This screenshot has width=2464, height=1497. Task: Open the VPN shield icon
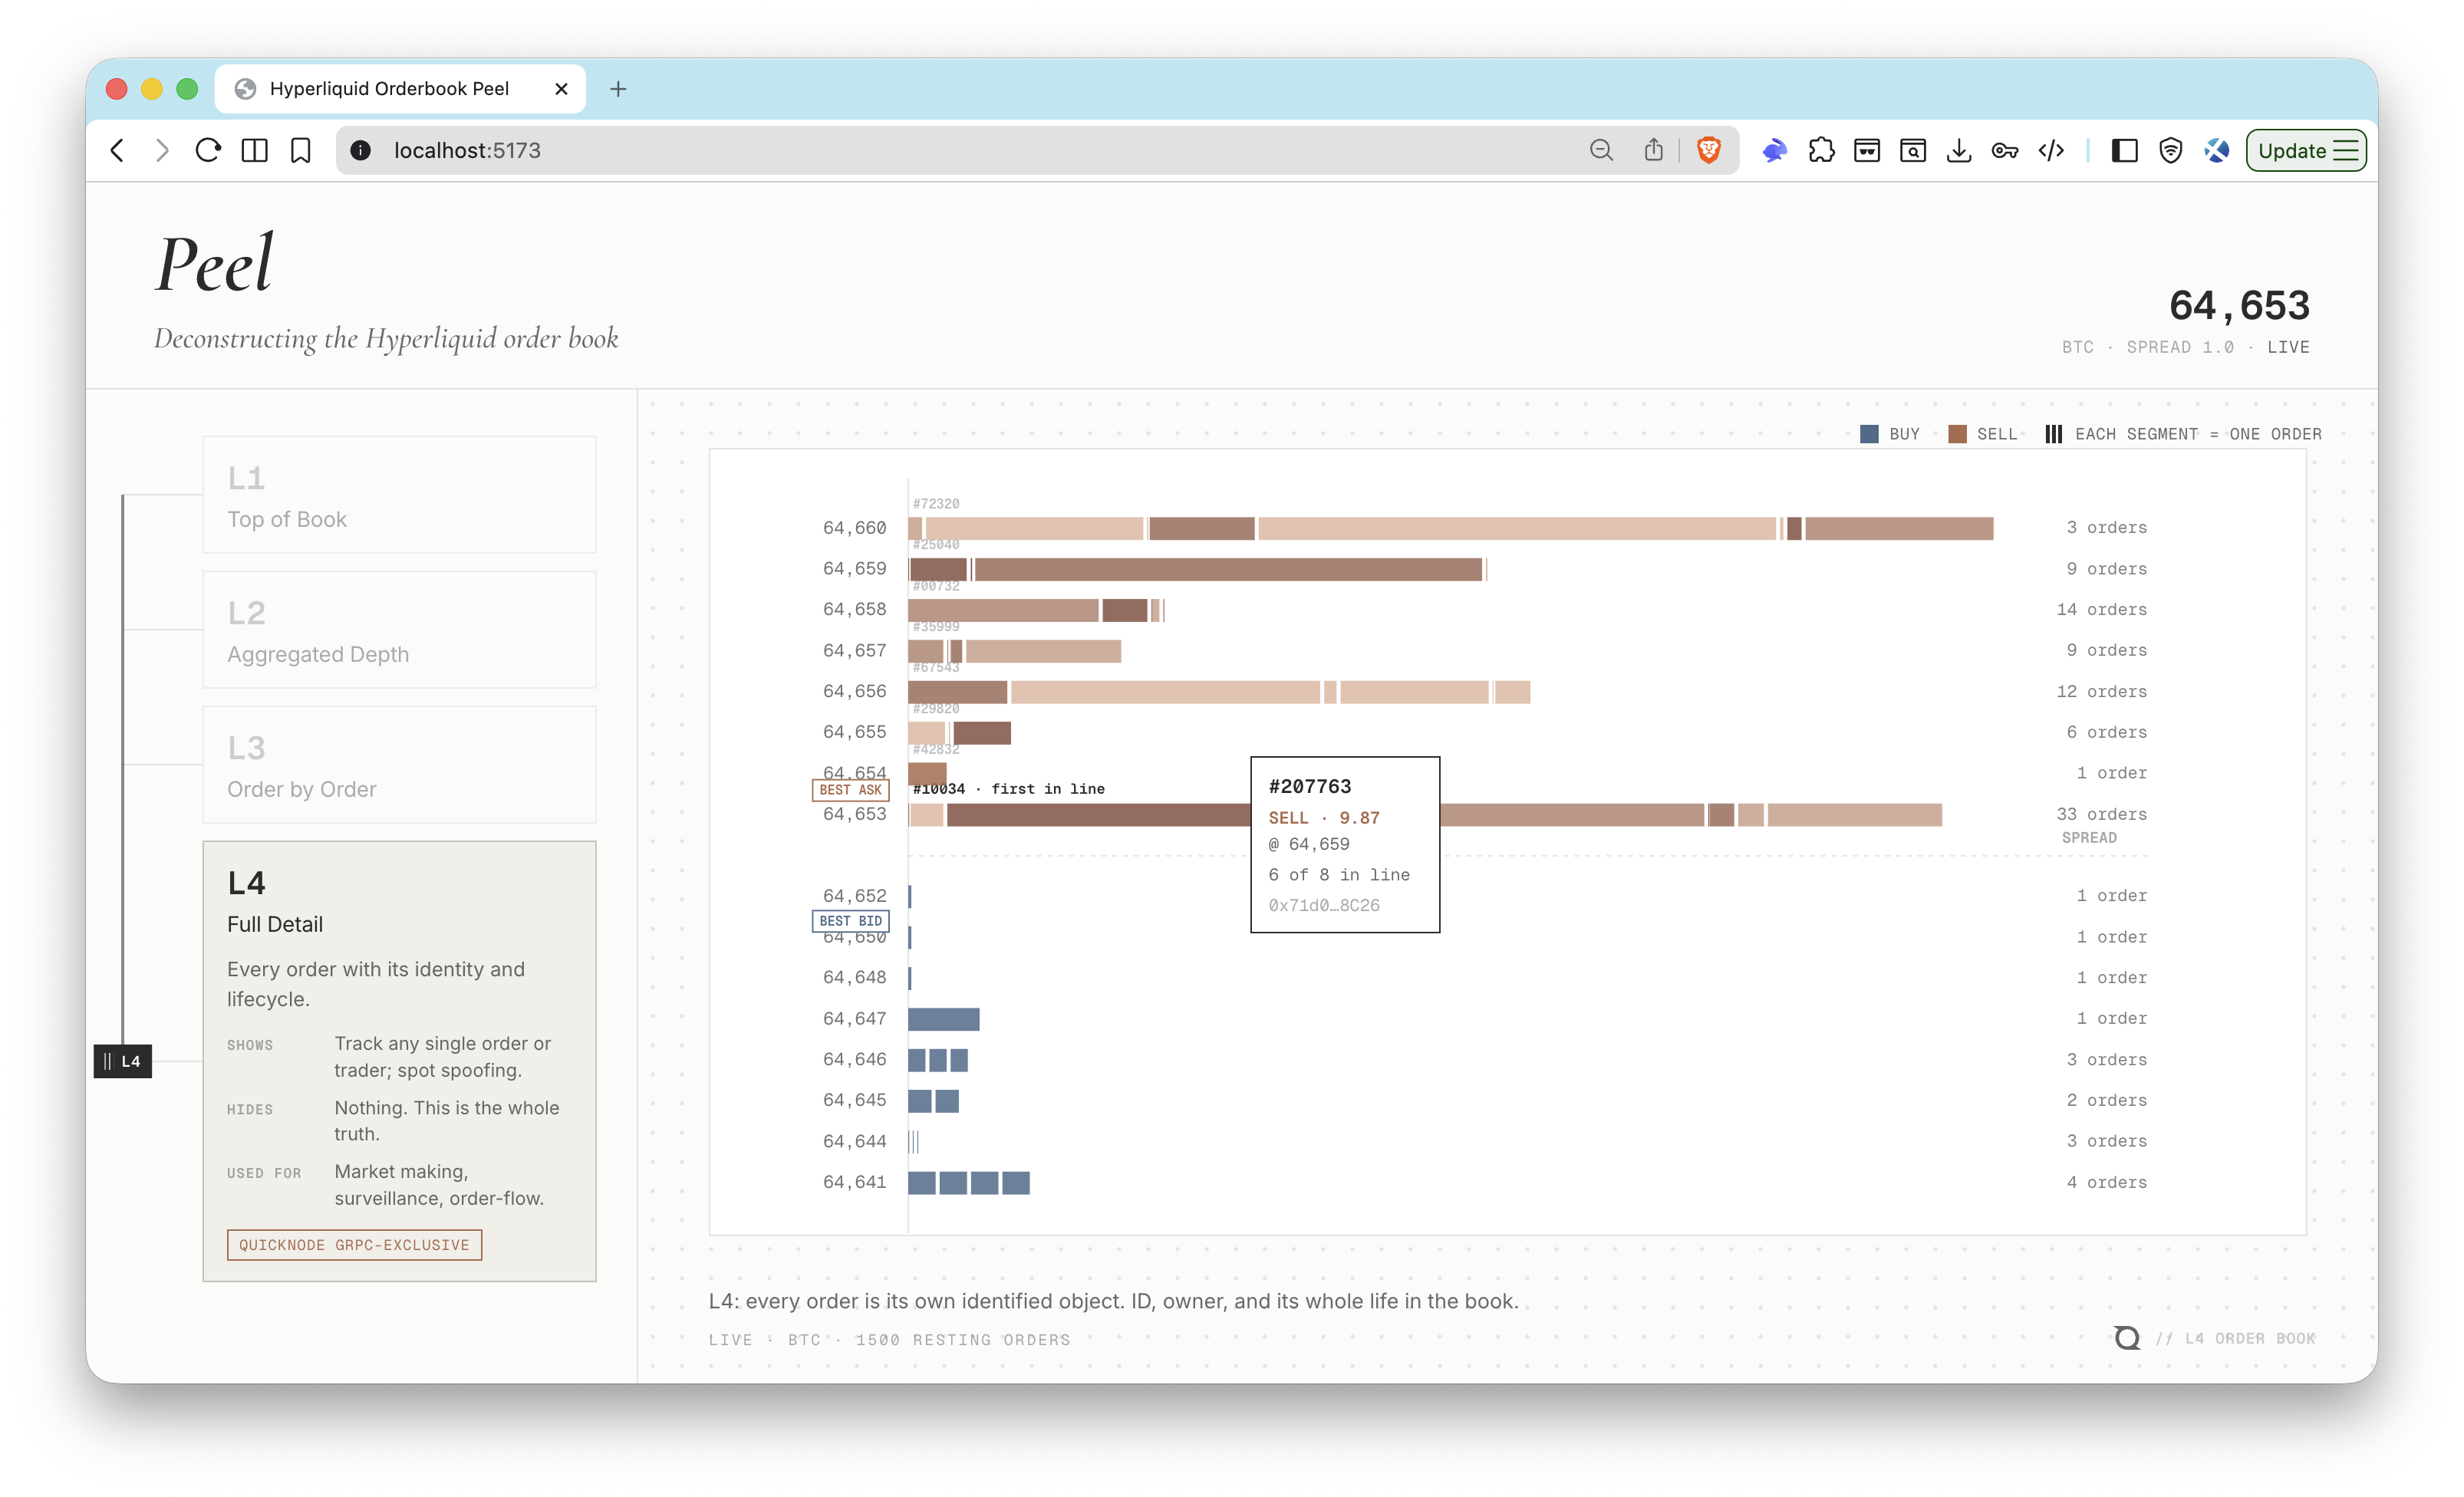pyautogui.click(x=2170, y=150)
